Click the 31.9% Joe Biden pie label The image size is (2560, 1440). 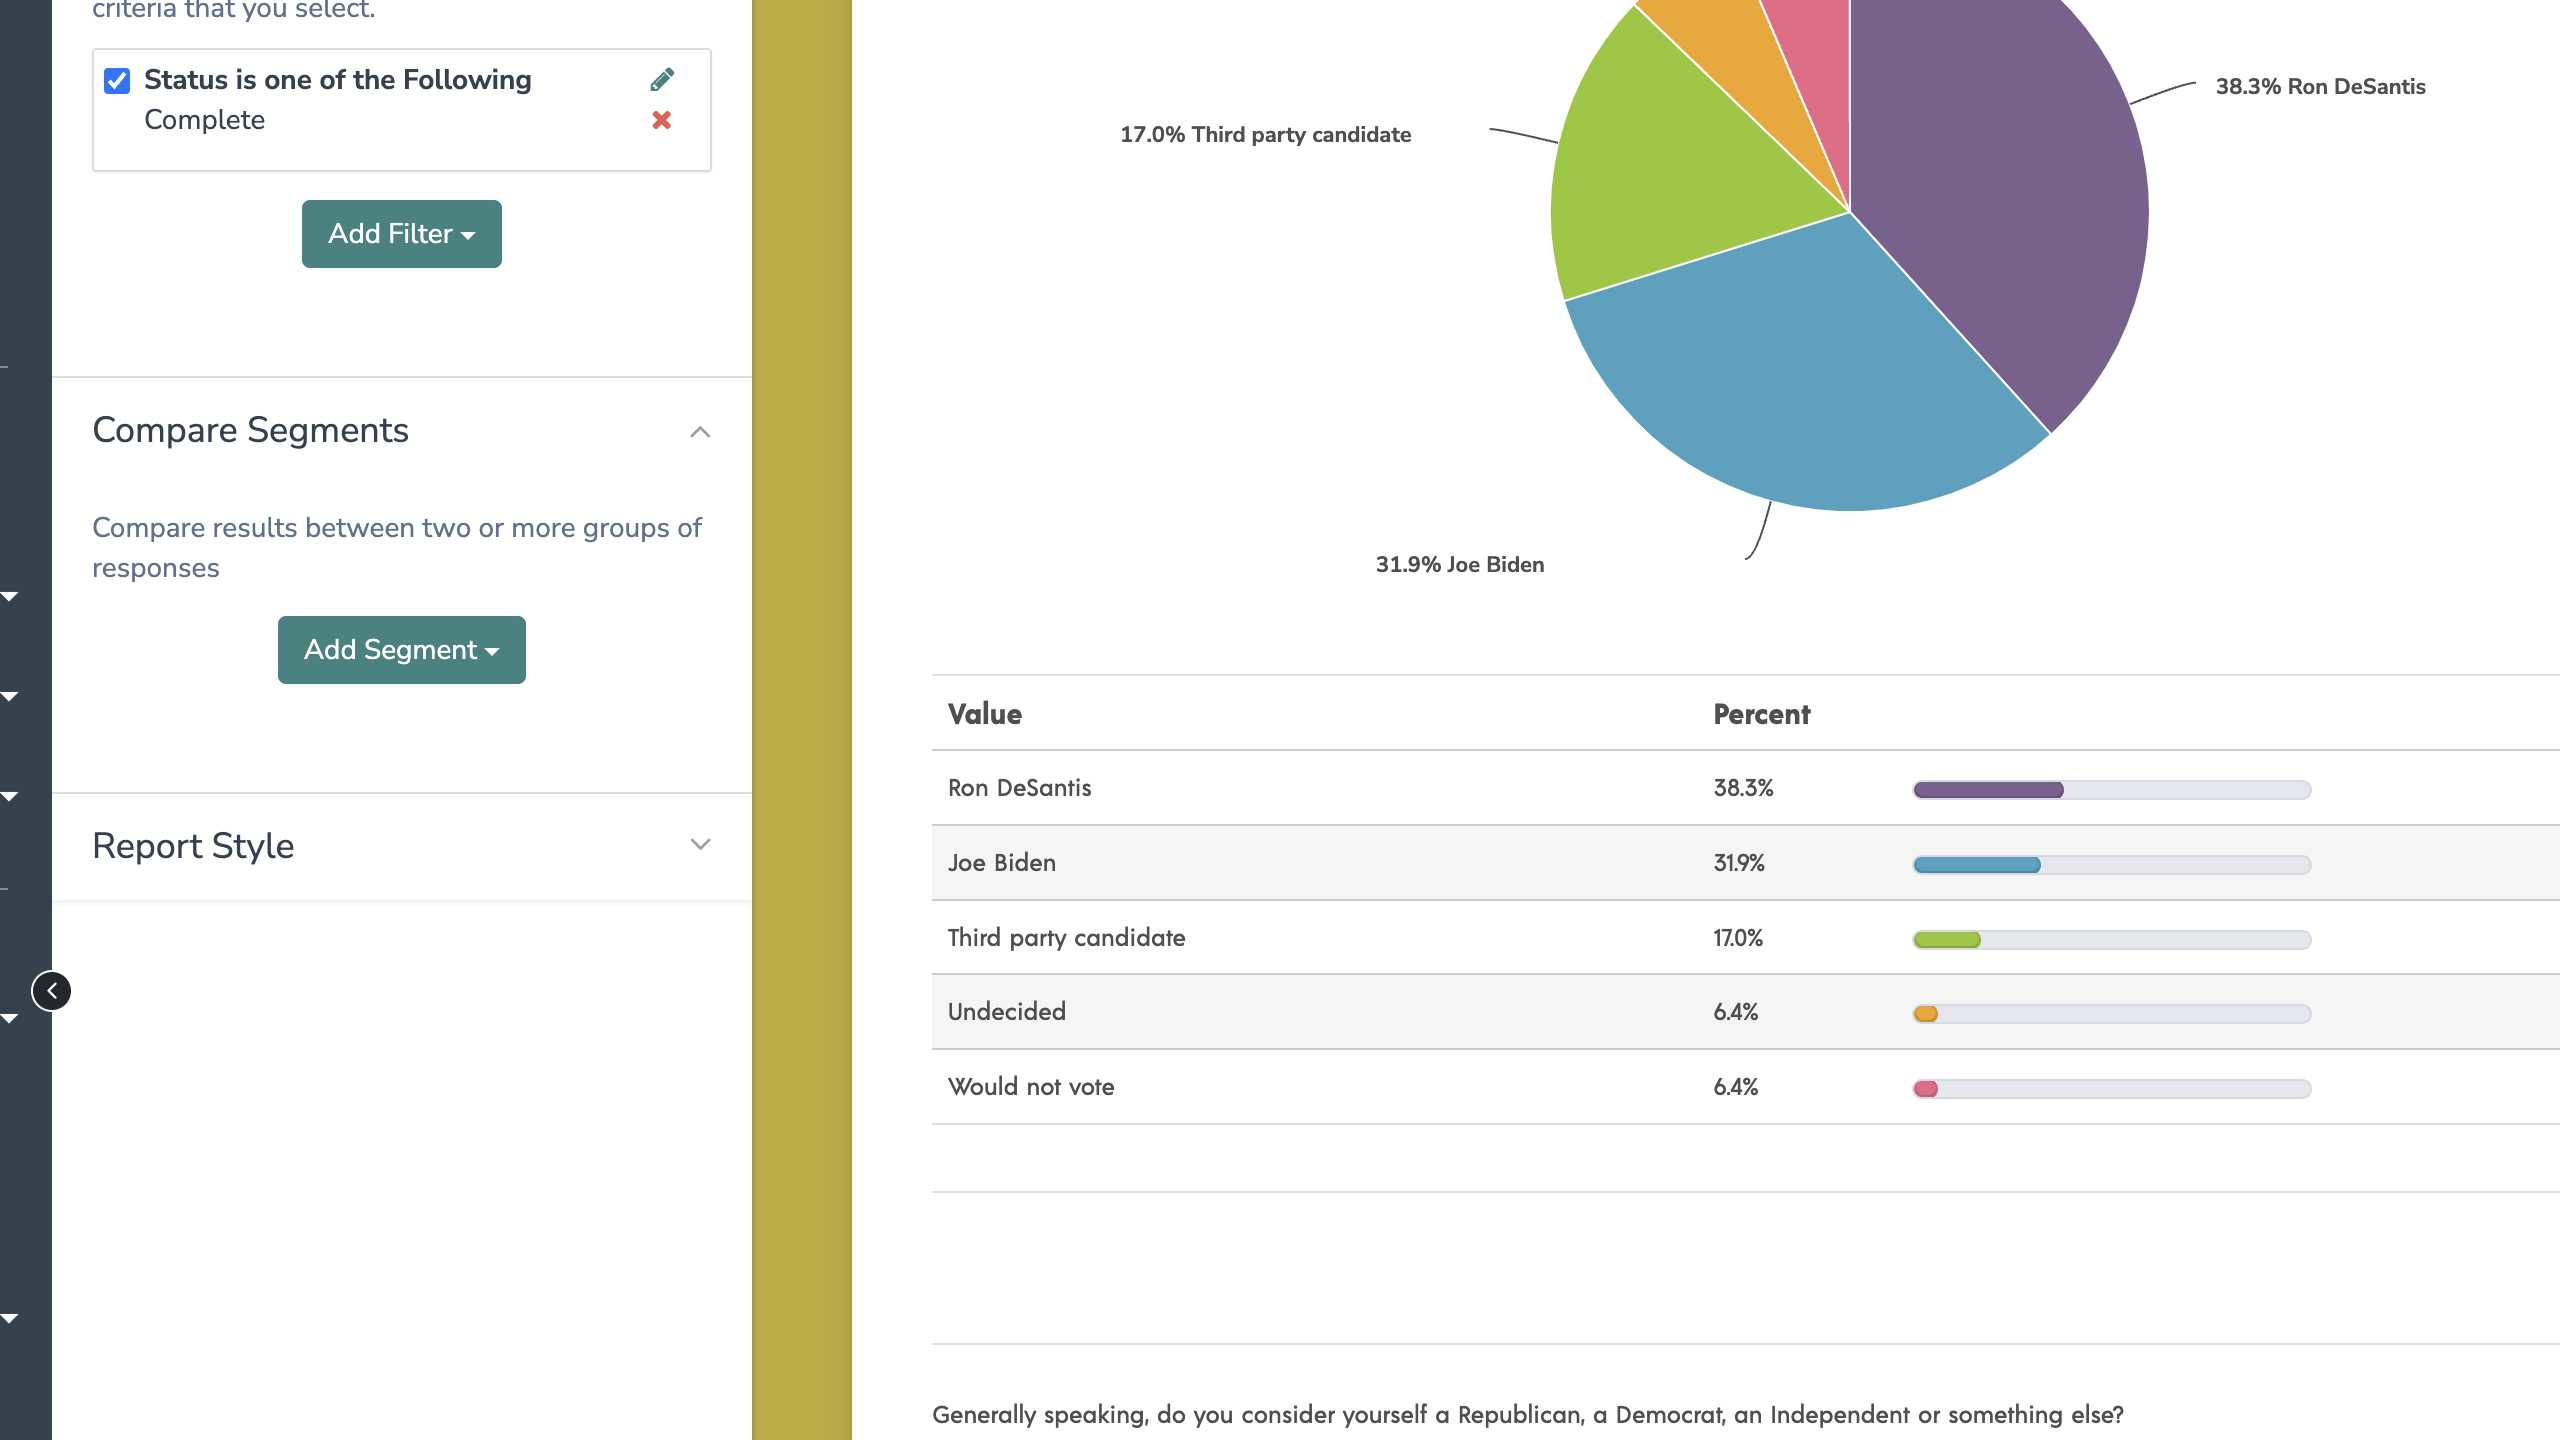(1460, 564)
